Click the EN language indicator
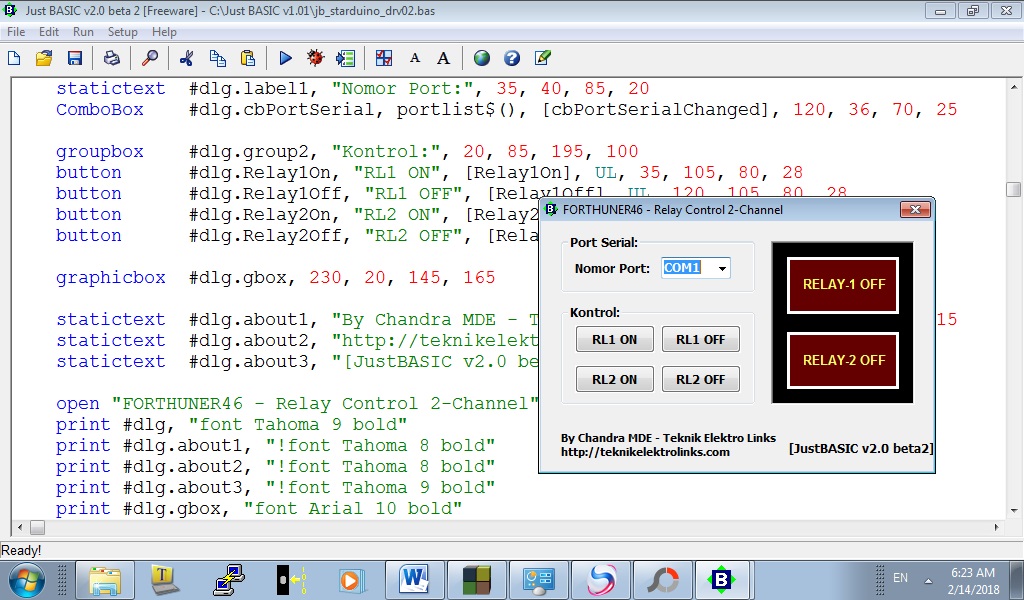Image resolution: width=1024 pixels, height=600 pixels. point(900,578)
